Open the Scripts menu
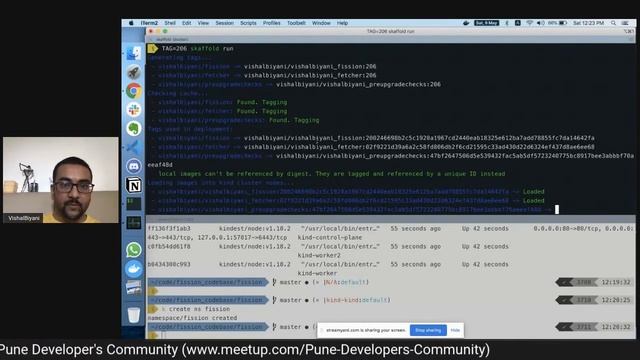The height and width of the screenshot is (360, 640). click(248, 23)
